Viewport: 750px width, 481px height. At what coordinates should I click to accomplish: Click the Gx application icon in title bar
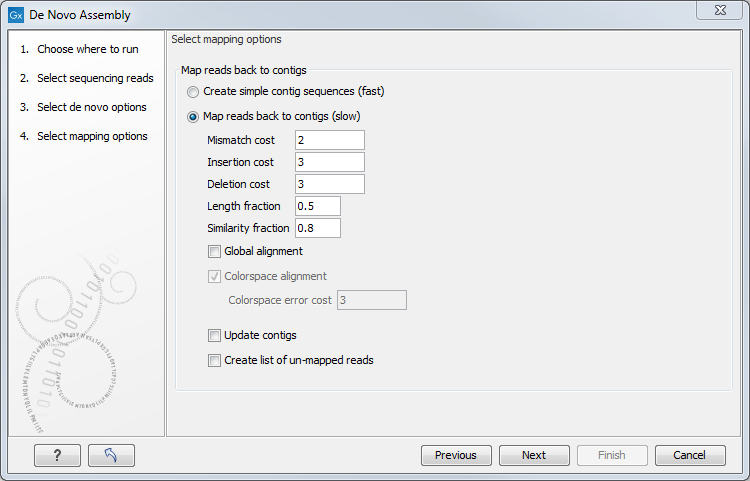pyautogui.click(x=16, y=15)
